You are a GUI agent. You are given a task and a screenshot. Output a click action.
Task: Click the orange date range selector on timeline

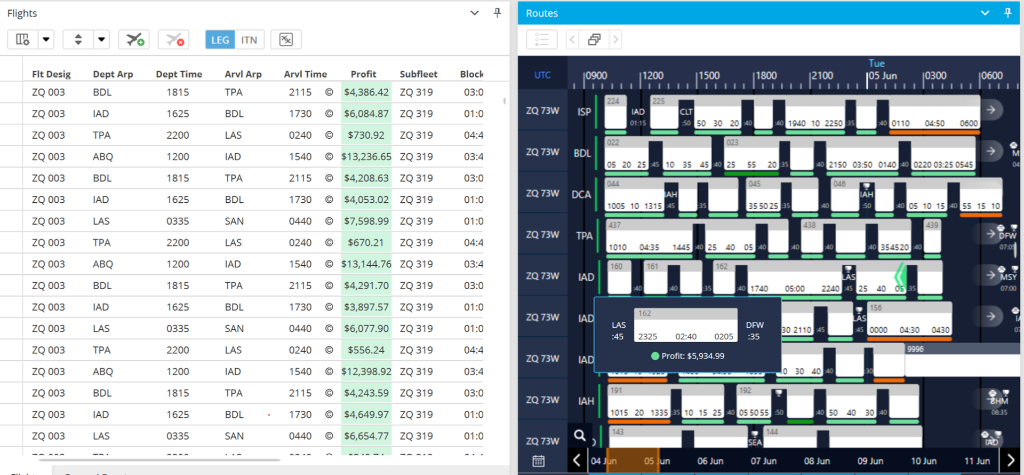[622, 461]
